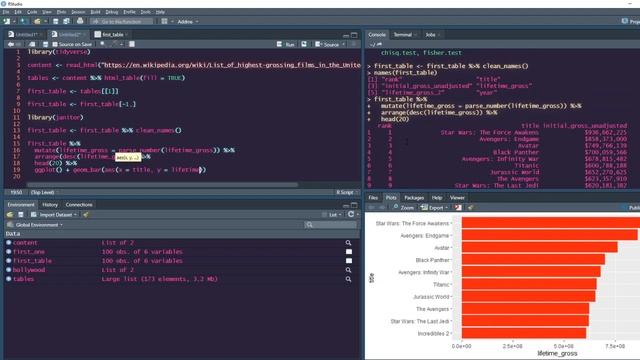Viewport: 640px width, 360px height.
Task: Click the editor back navigation arrow
Action: pos(11,44)
